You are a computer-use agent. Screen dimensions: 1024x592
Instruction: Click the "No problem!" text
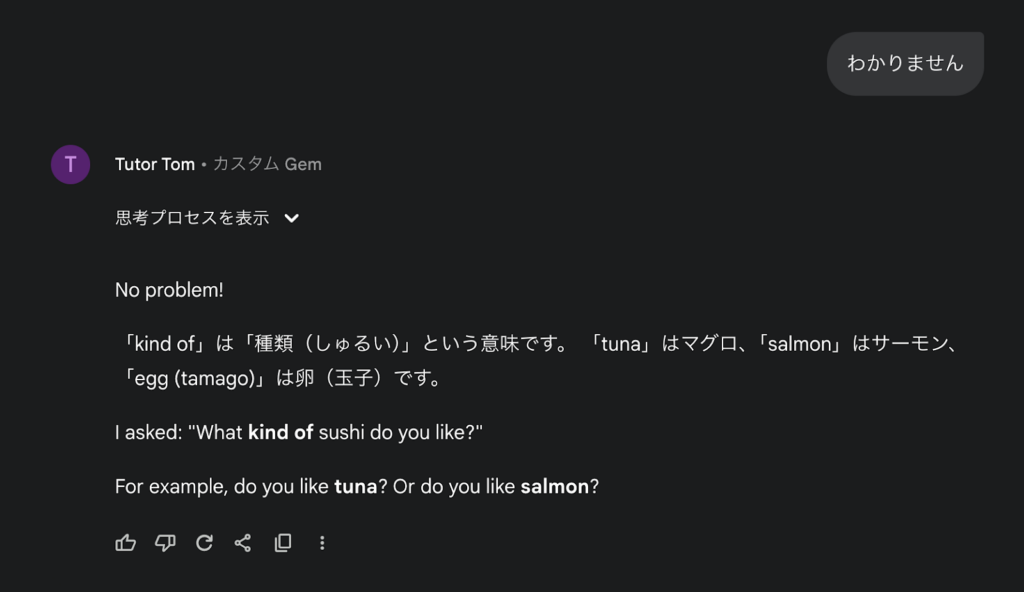click(x=169, y=290)
